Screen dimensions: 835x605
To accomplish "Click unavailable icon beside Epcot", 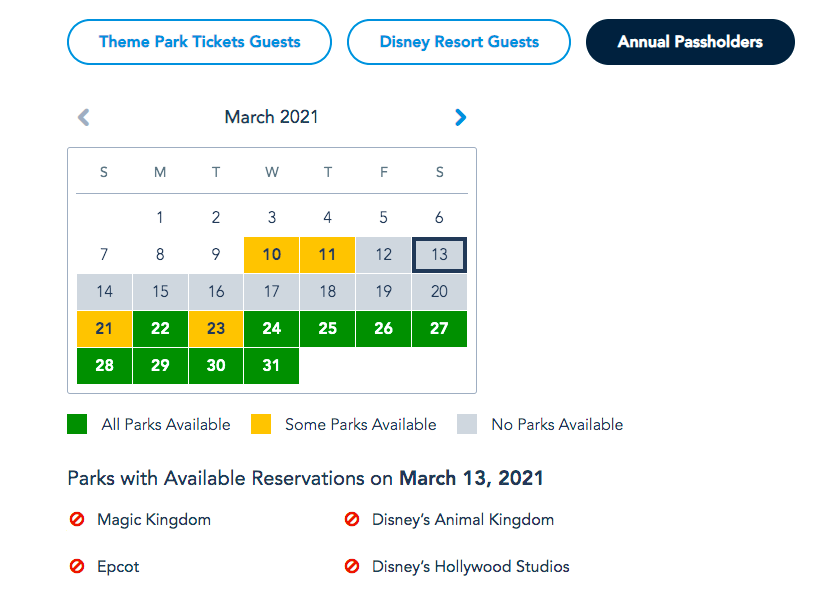I will click(x=77, y=566).
